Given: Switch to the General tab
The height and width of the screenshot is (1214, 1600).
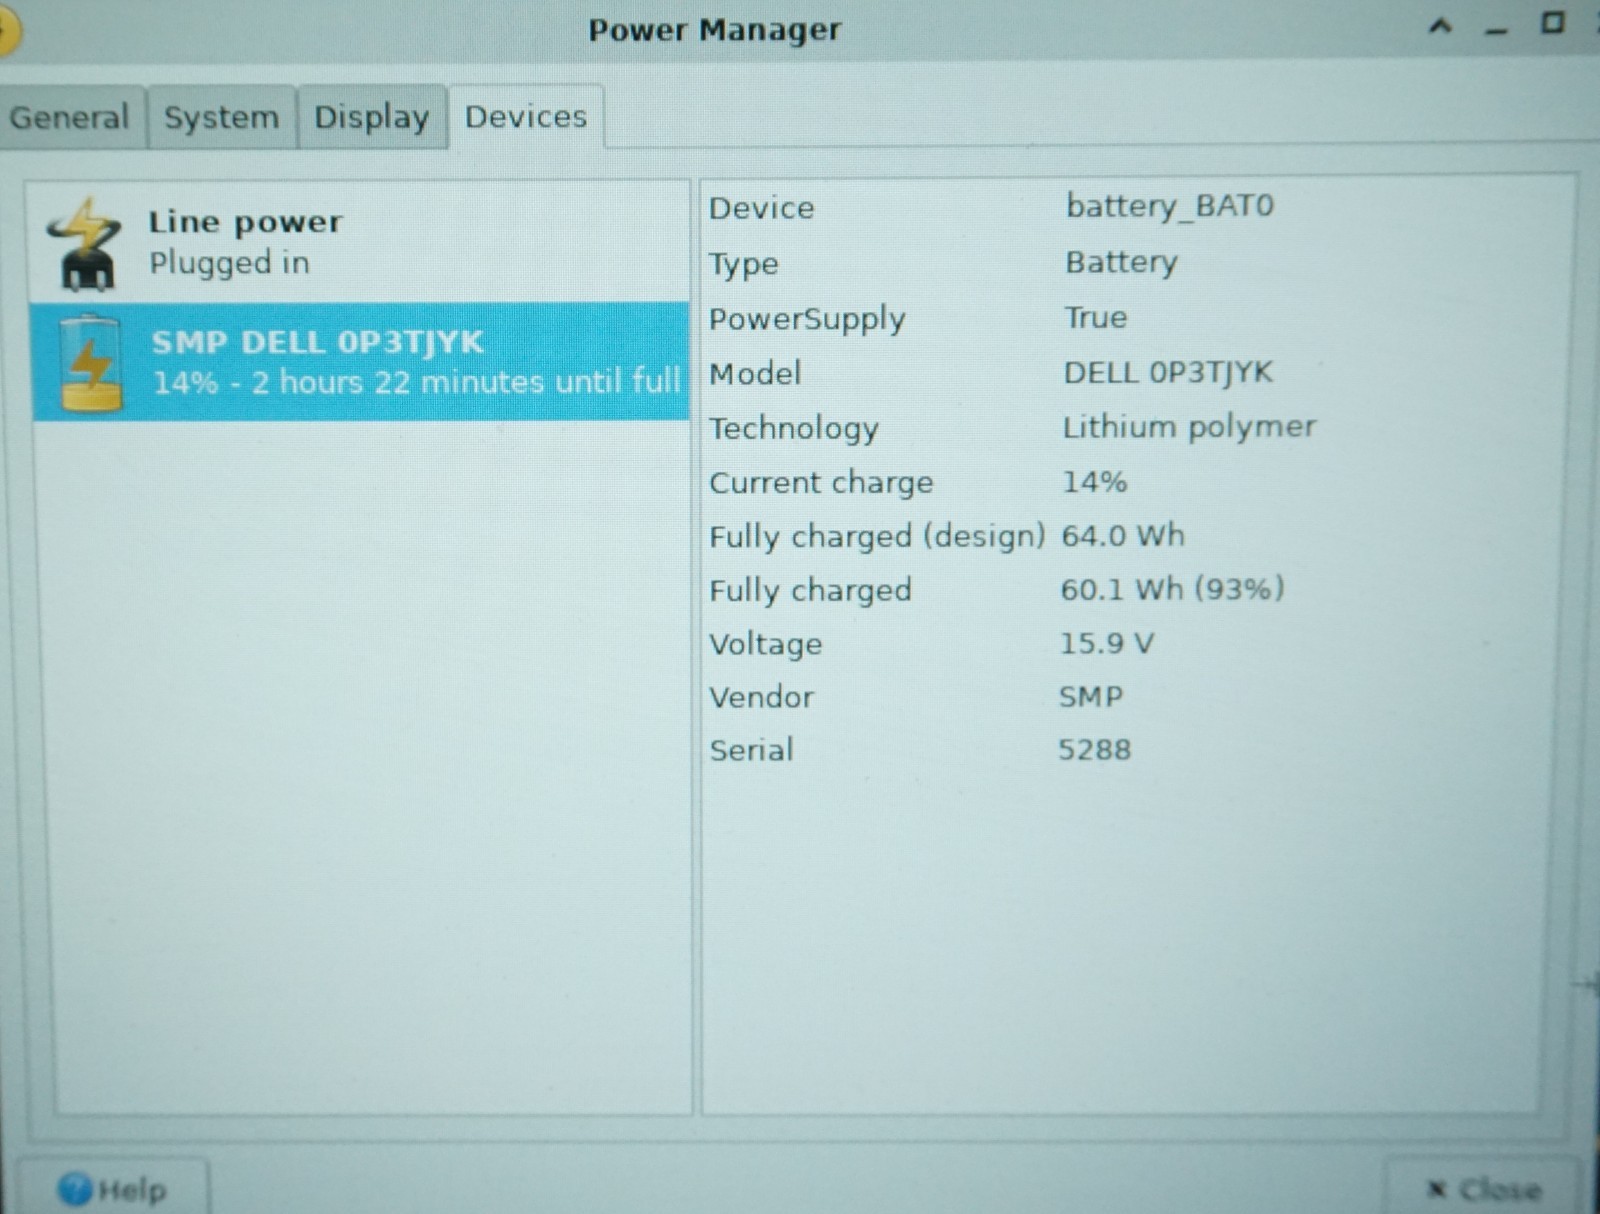Looking at the screenshot, I should coord(70,117).
